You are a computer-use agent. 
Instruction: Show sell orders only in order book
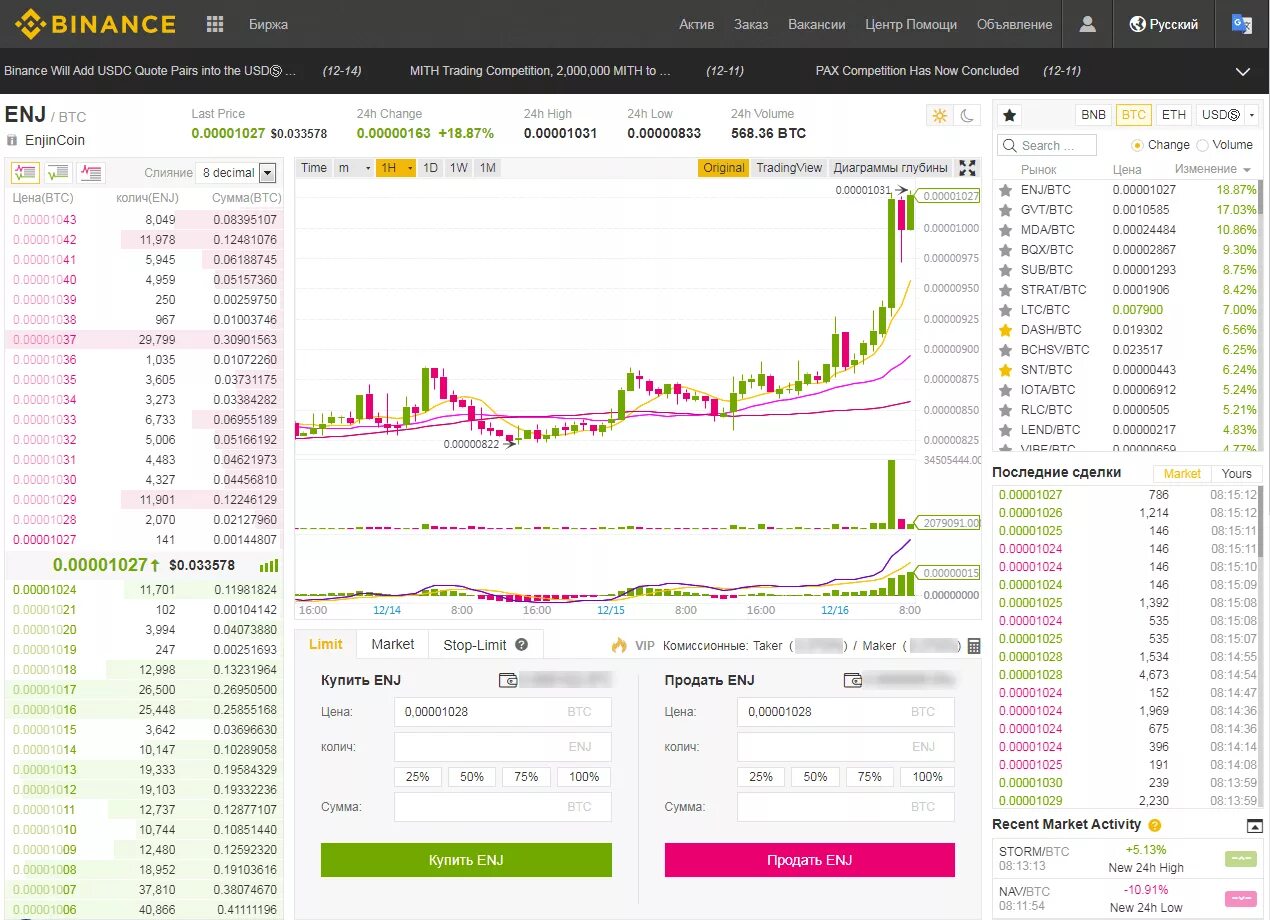(91, 172)
